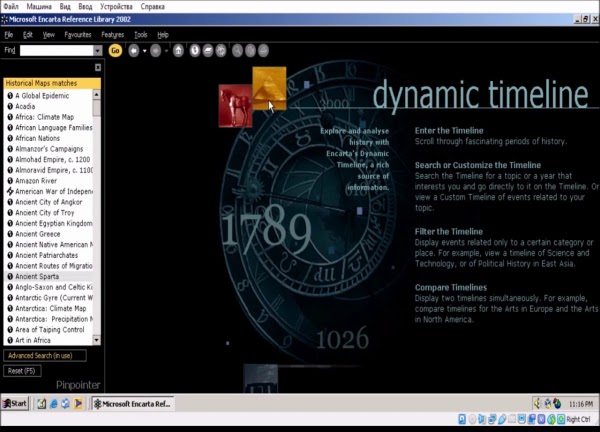Open the Back history dropdown arrow
Image resolution: width=600 pixels, height=432 pixels.
tap(144, 51)
